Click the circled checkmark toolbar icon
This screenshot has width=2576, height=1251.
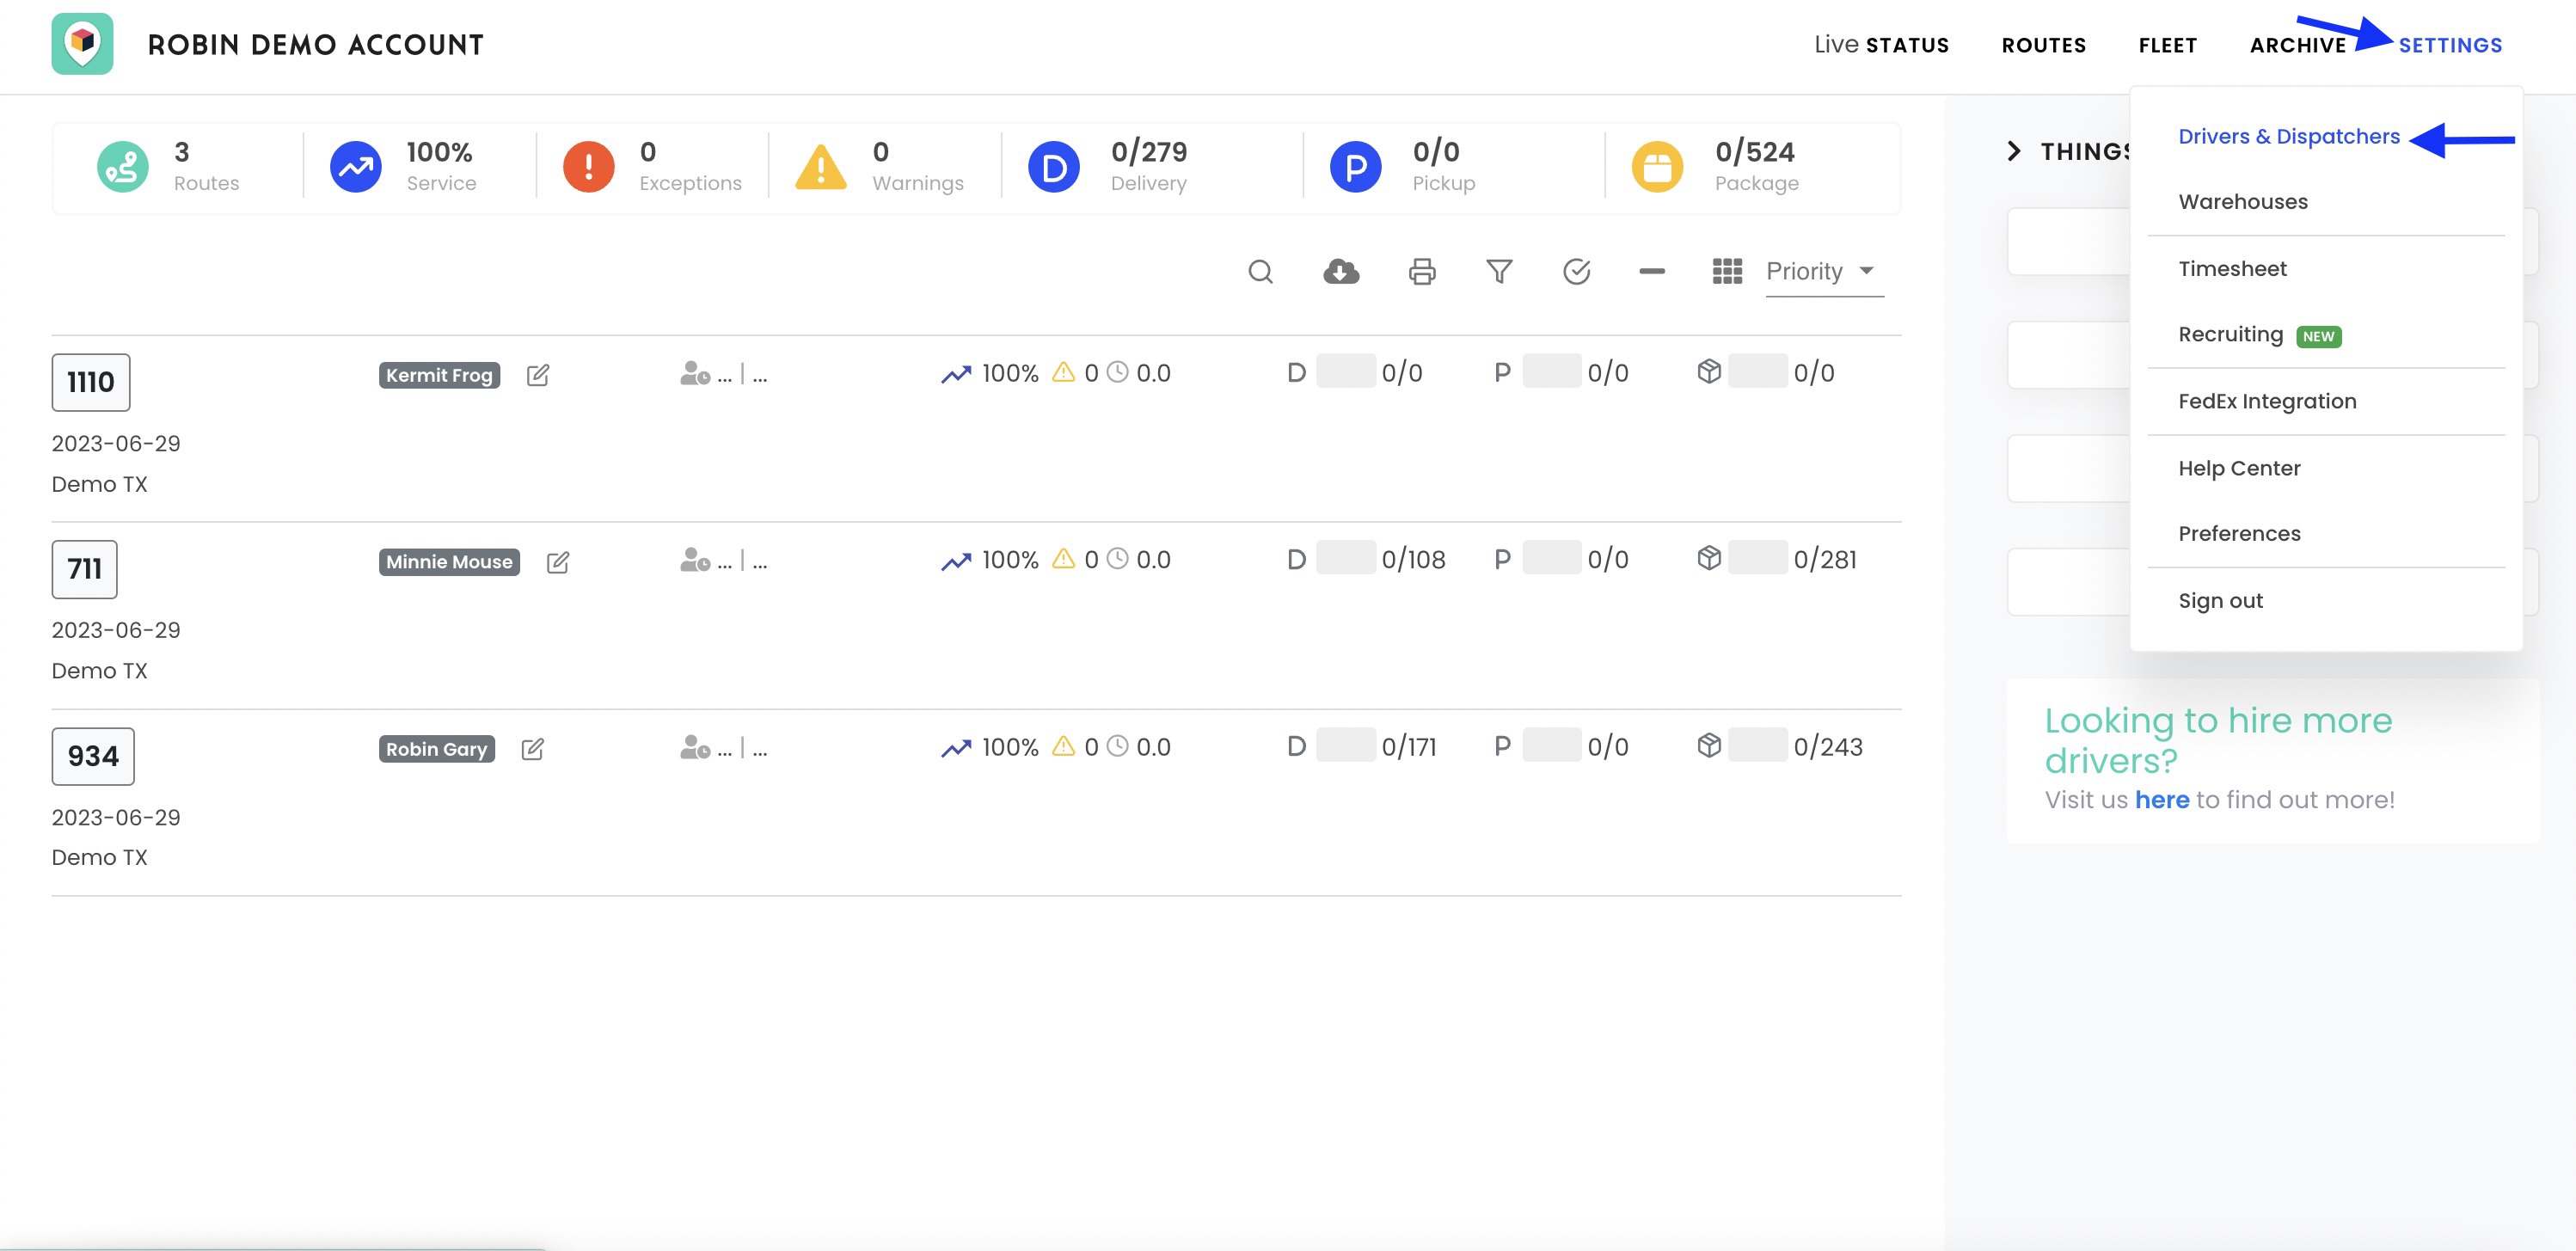(1576, 272)
